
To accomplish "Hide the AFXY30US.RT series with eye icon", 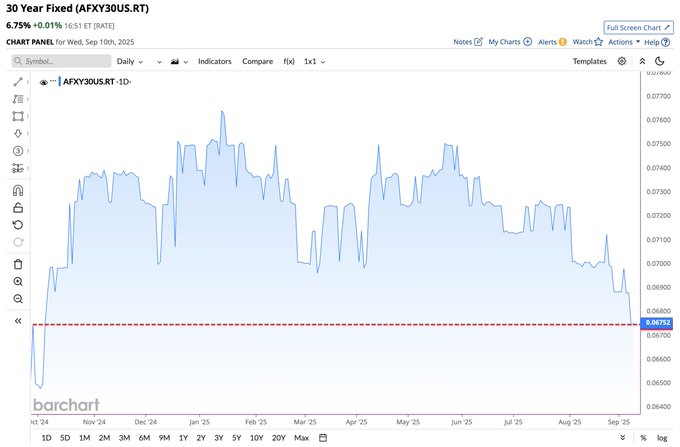I will [x=43, y=82].
